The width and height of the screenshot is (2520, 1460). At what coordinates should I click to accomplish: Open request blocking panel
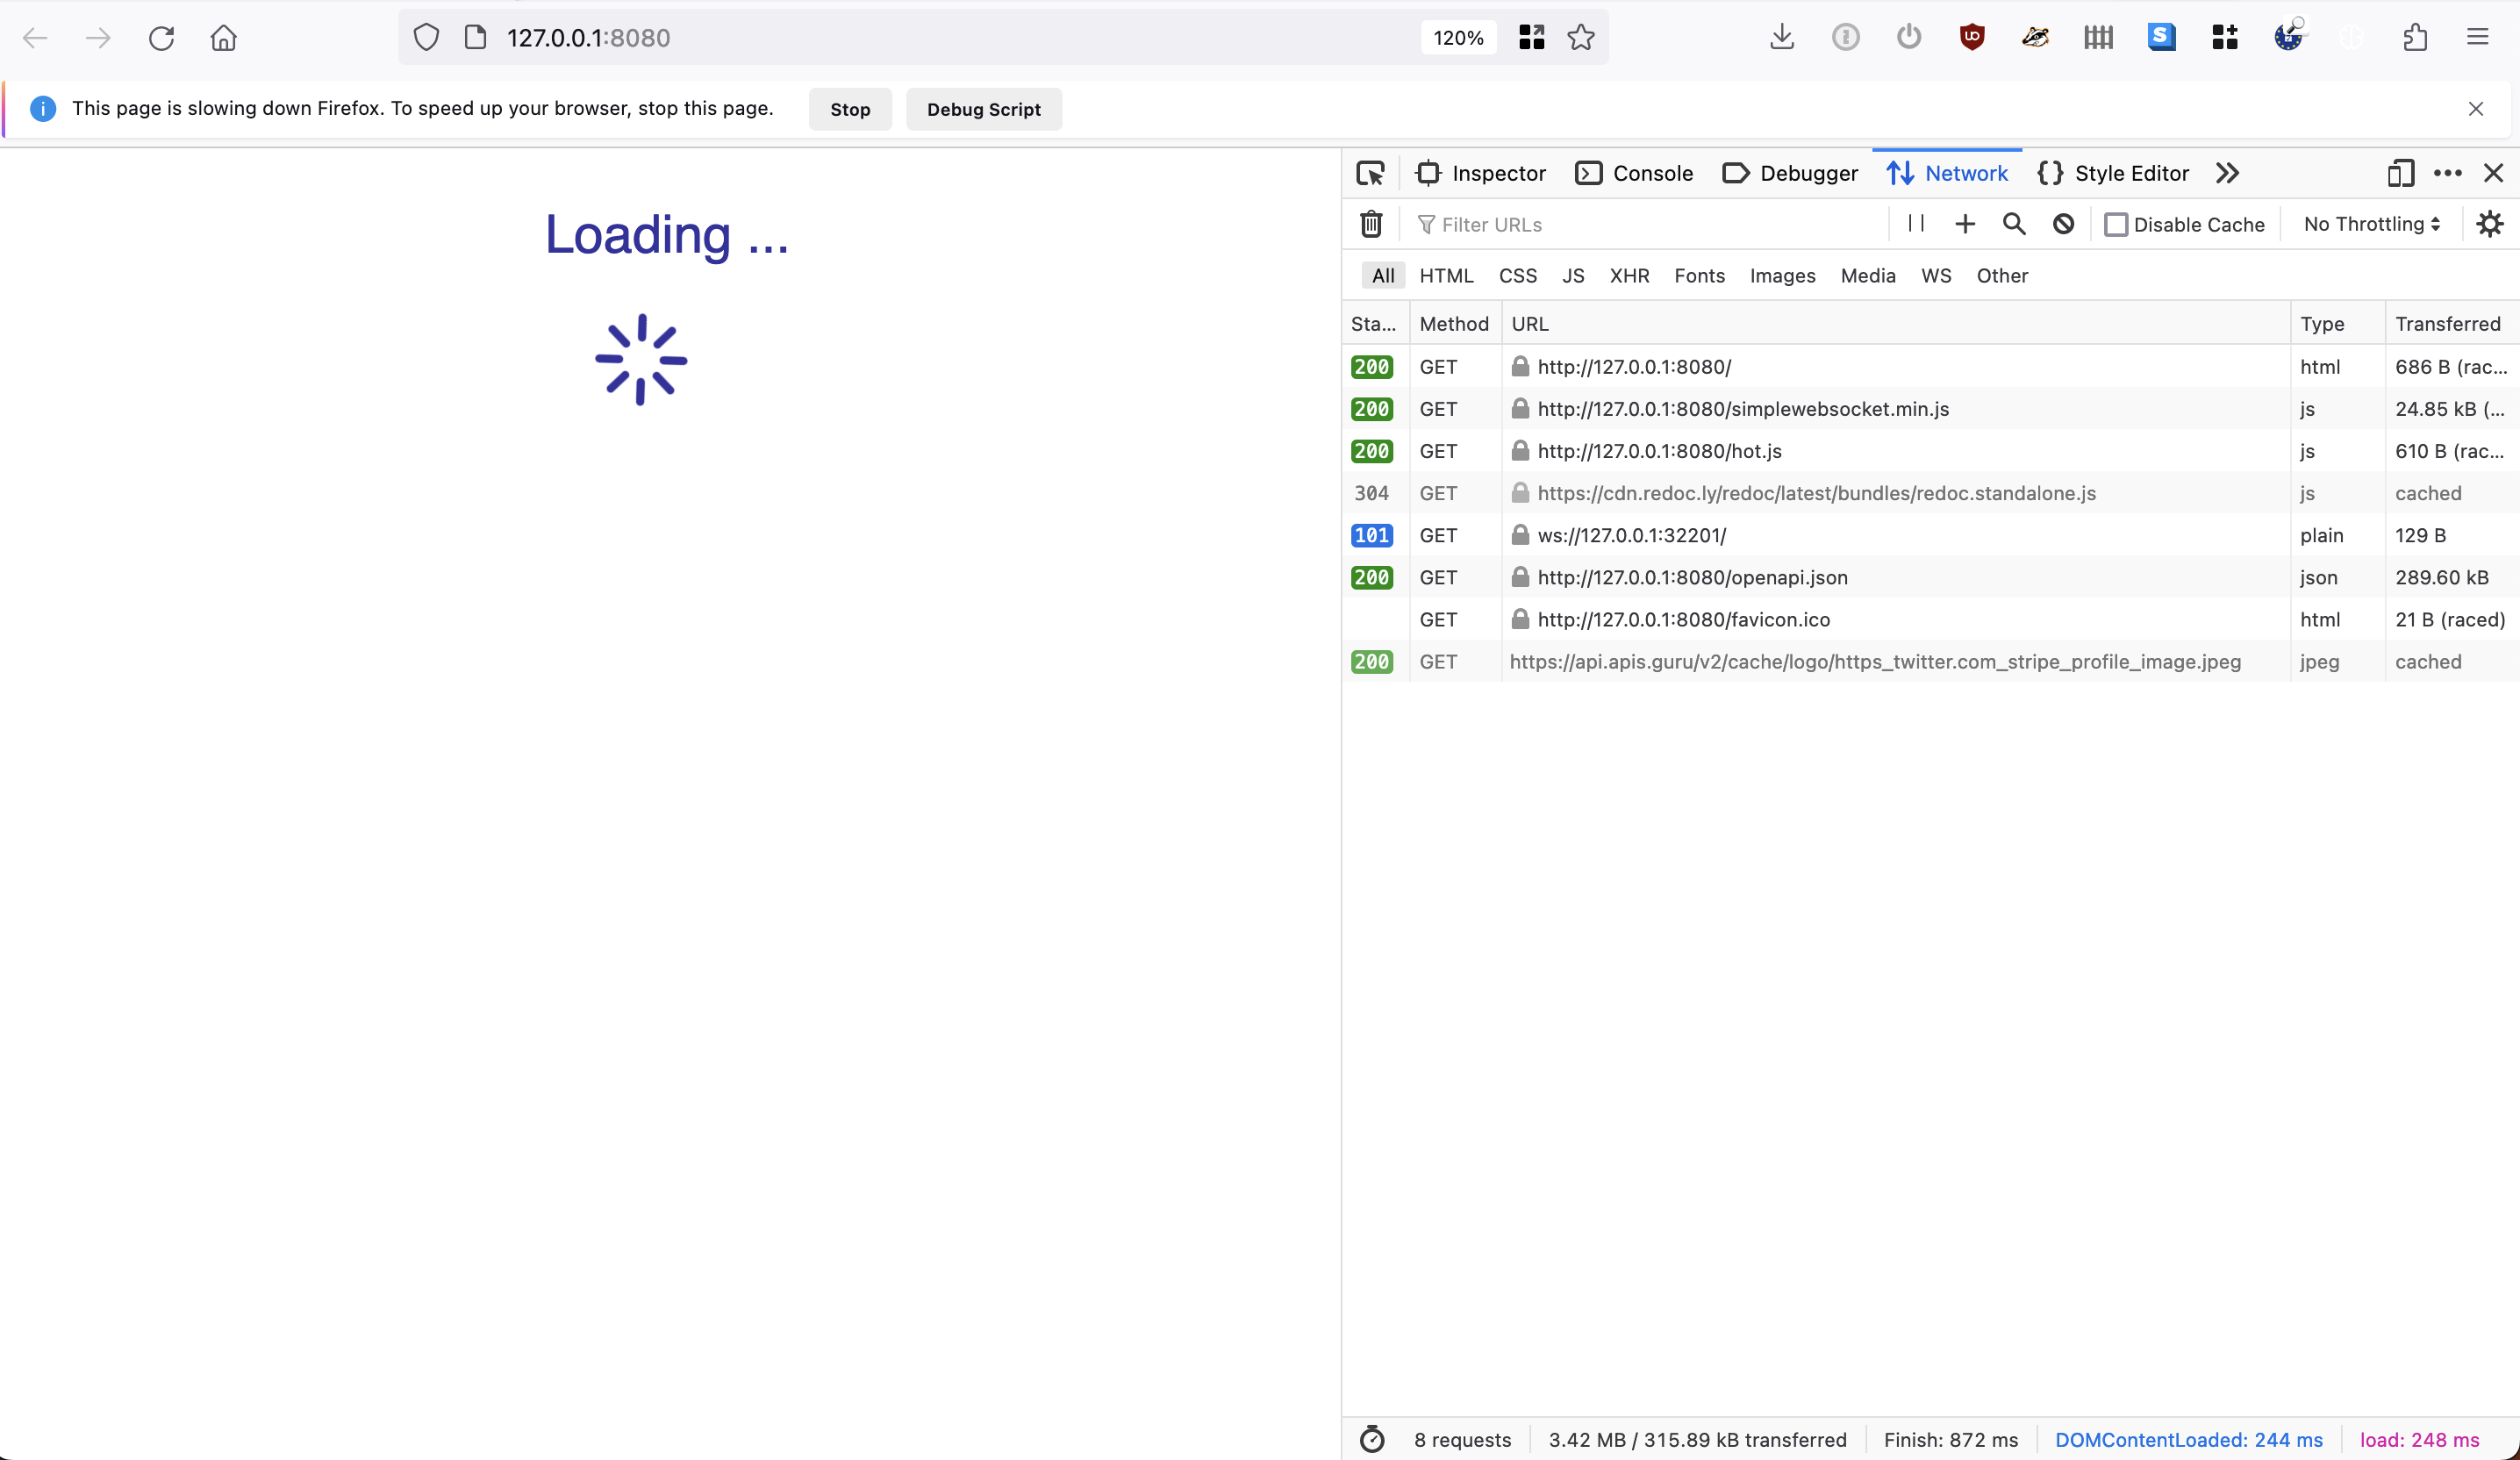(x=2062, y=224)
